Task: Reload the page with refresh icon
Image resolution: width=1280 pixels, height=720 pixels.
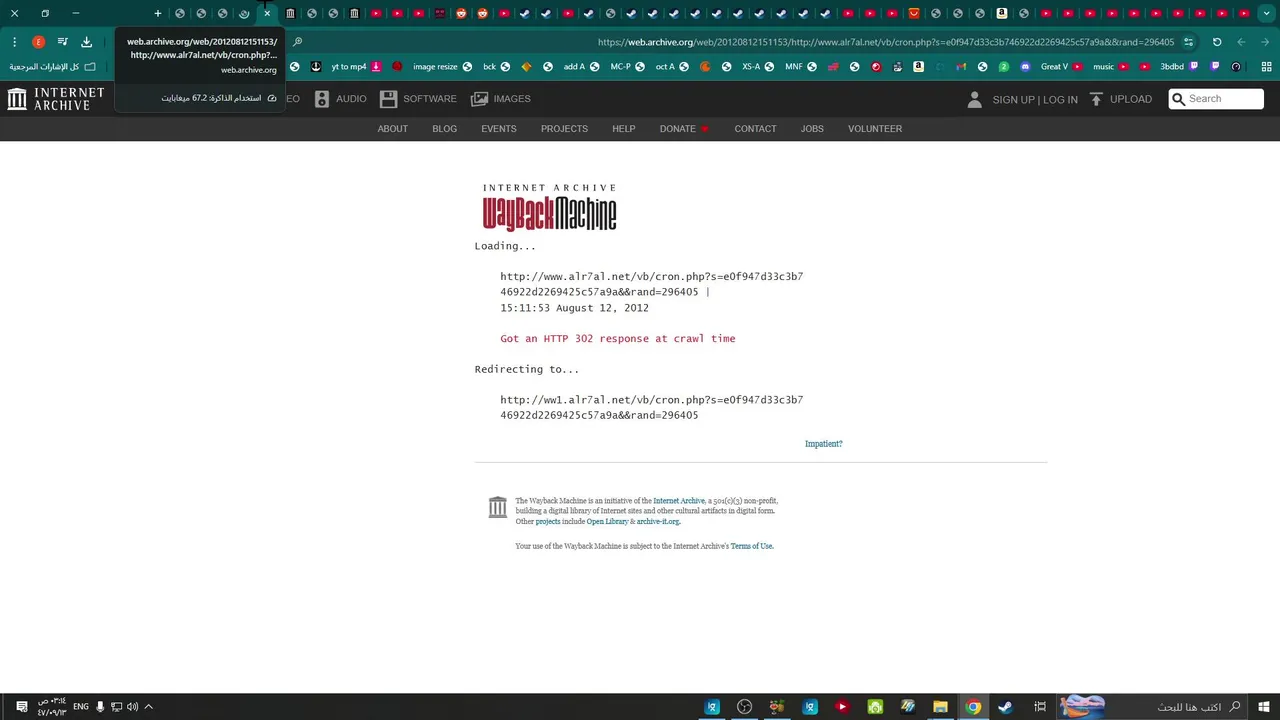Action: tap(1217, 42)
